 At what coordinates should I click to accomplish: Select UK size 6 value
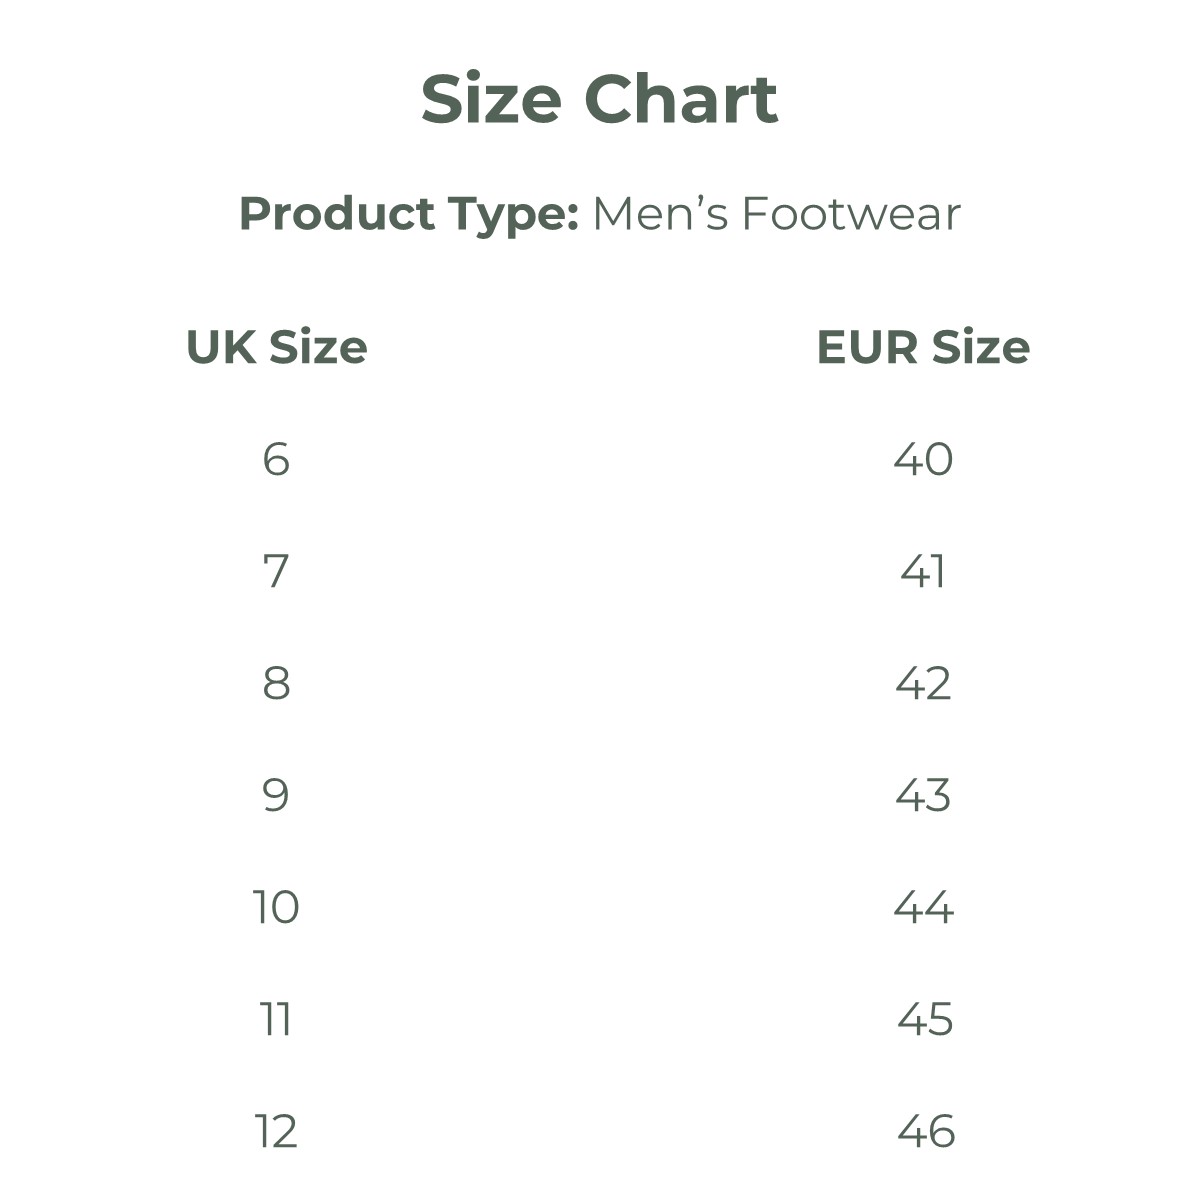pyautogui.click(x=276, y=459)
